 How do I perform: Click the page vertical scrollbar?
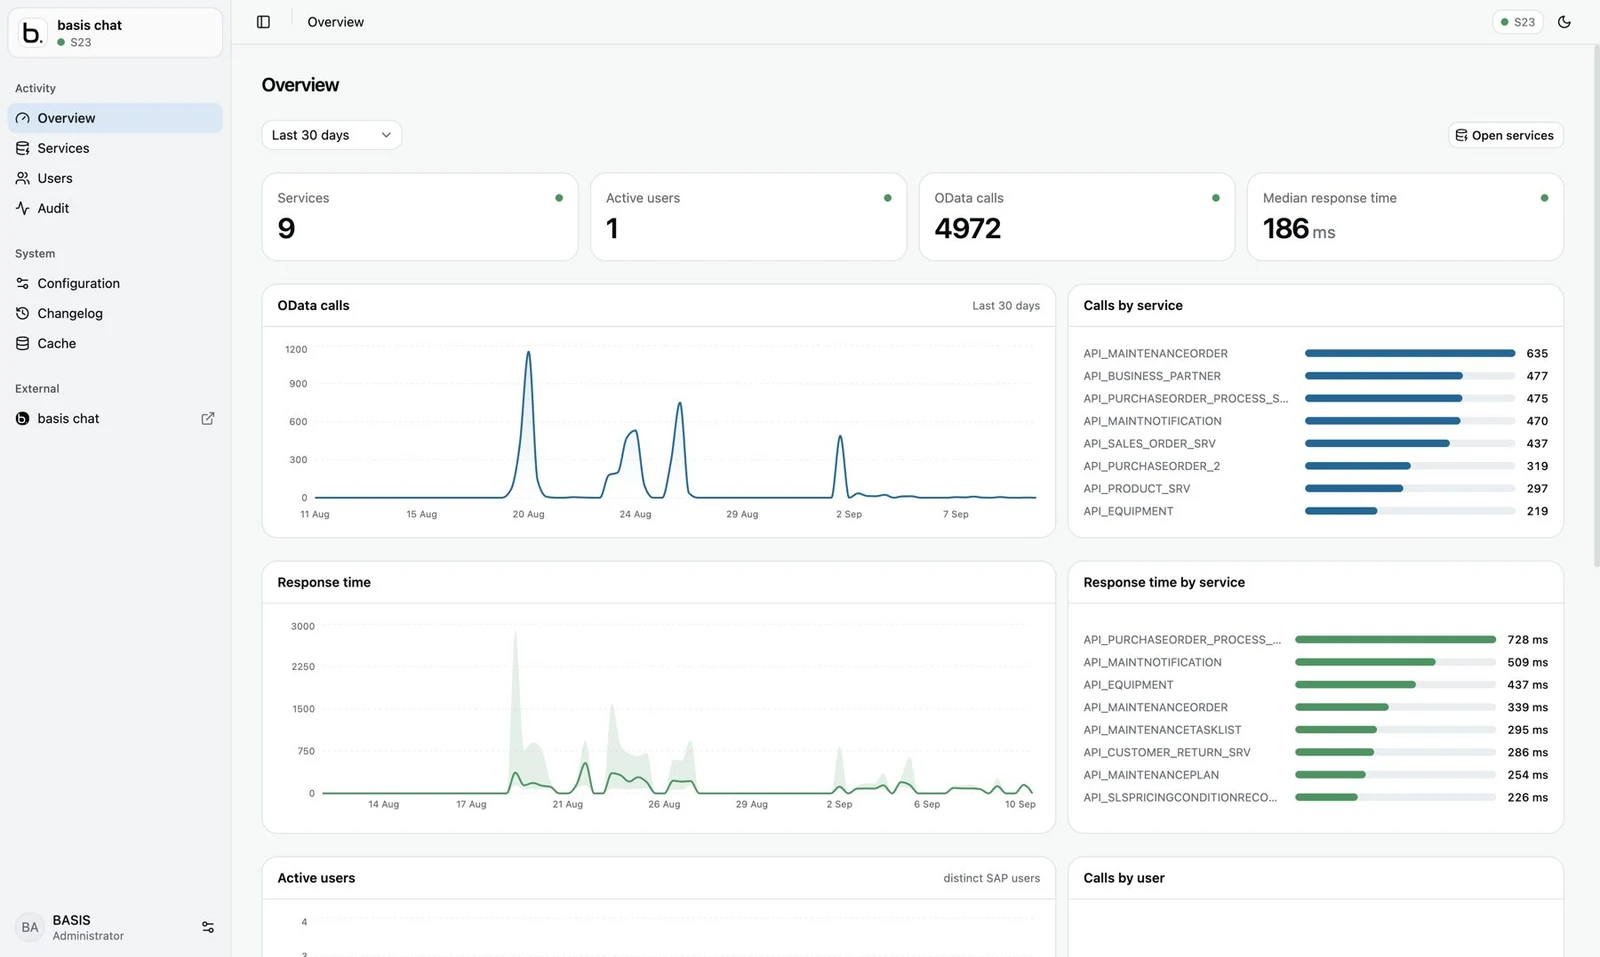click(1595, 305)
